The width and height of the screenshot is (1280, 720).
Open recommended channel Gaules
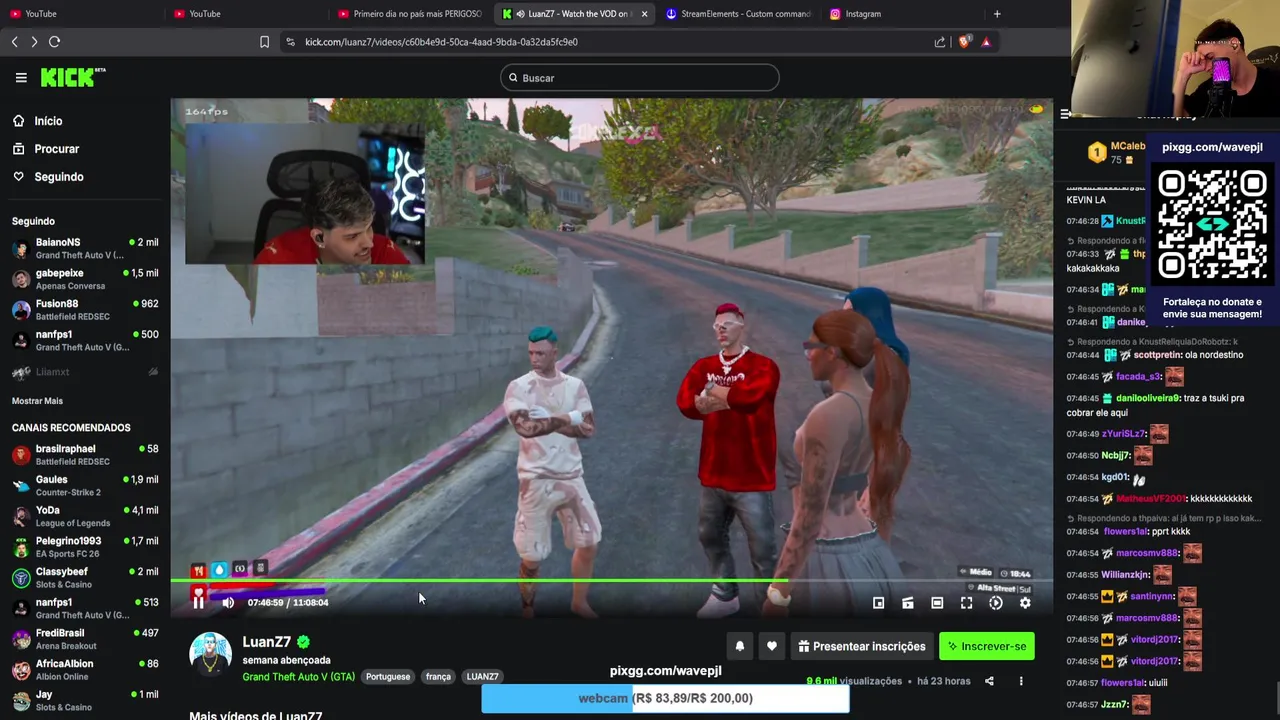click(x=85, y=485)
